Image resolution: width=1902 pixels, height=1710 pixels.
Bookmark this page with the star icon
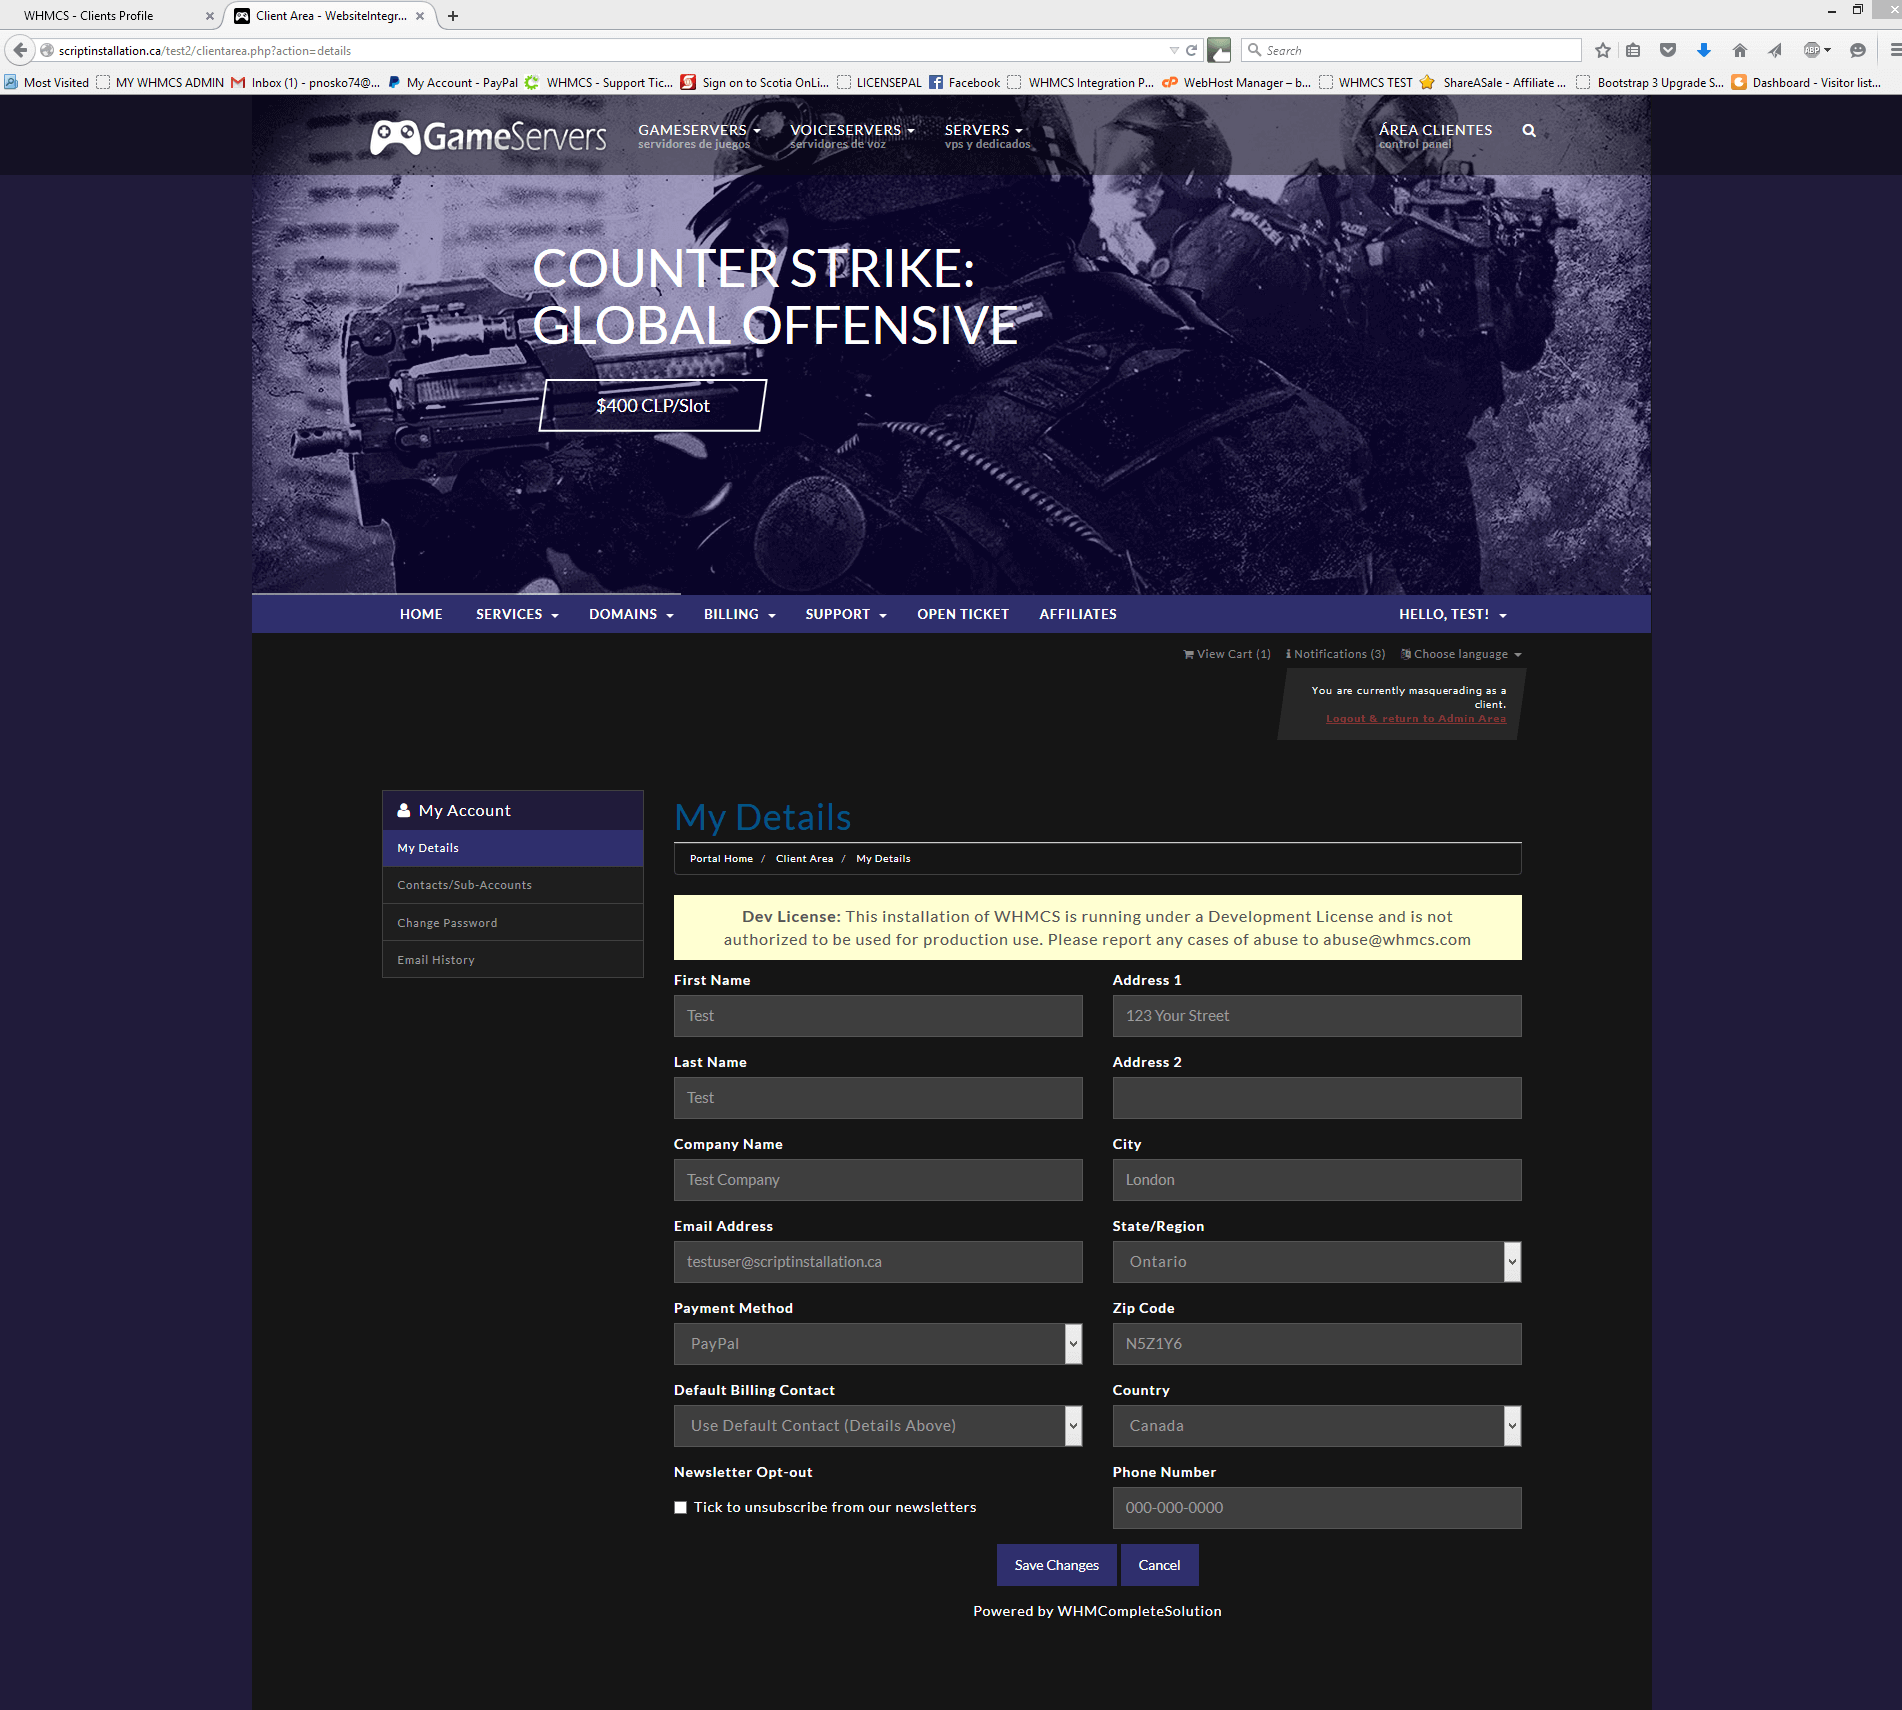[x=1603, y=50]
